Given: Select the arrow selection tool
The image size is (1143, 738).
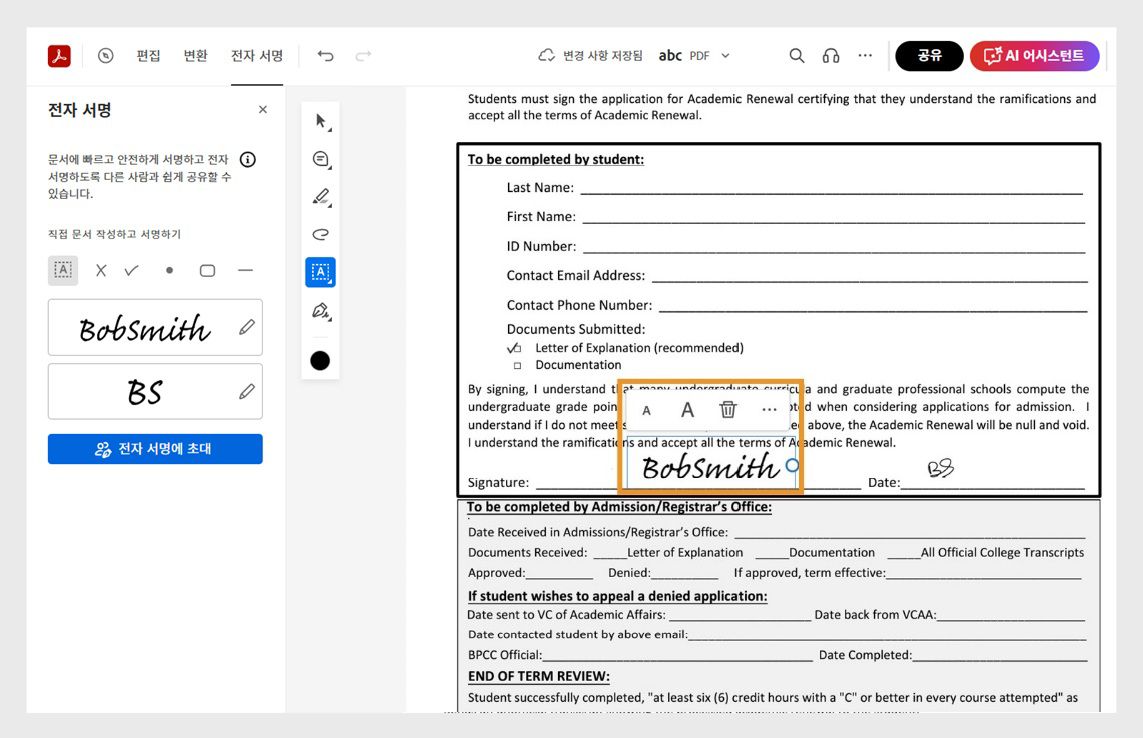Looking at the screenshot, I should pos(321,121).
